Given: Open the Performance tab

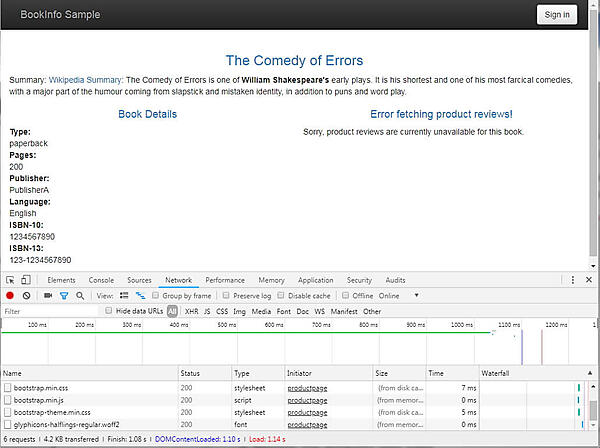Looking at the screenshot, I should (225, 281).
